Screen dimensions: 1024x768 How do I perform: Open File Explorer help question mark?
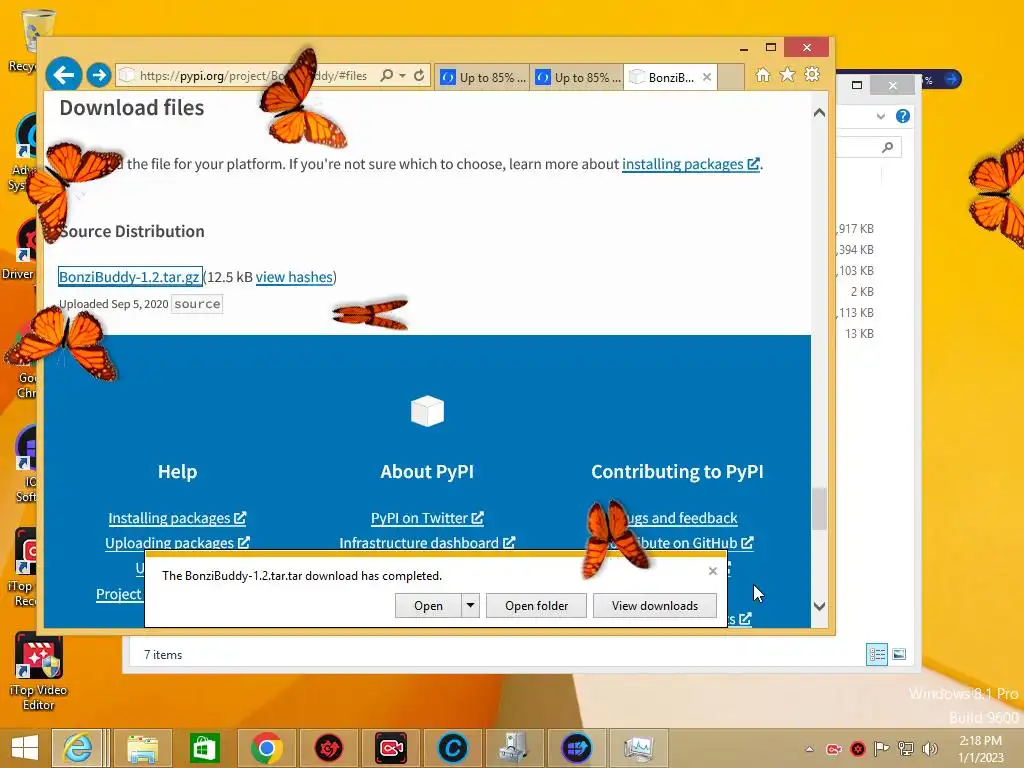[x=903, y=116]
